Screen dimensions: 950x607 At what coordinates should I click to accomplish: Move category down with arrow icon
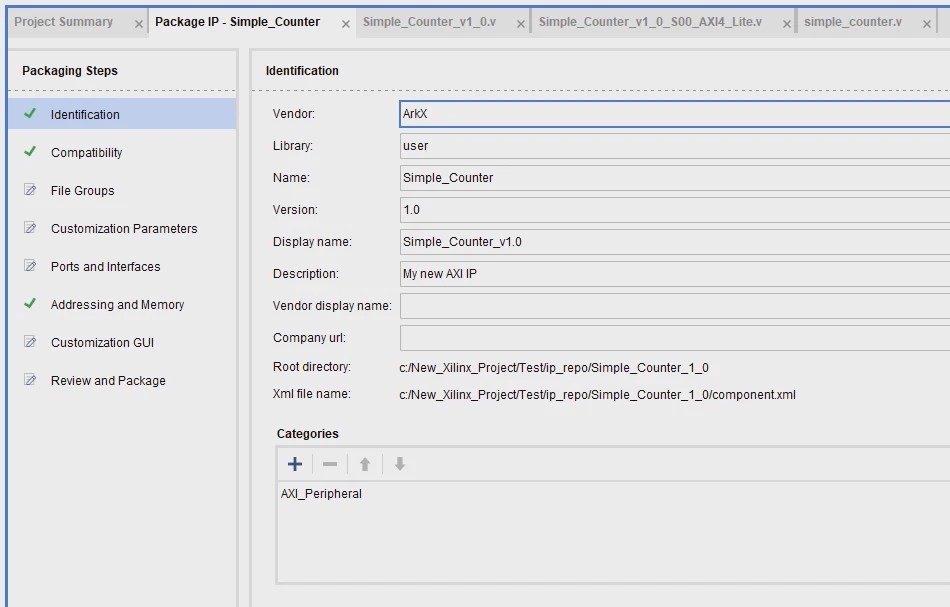pos(400,464)
